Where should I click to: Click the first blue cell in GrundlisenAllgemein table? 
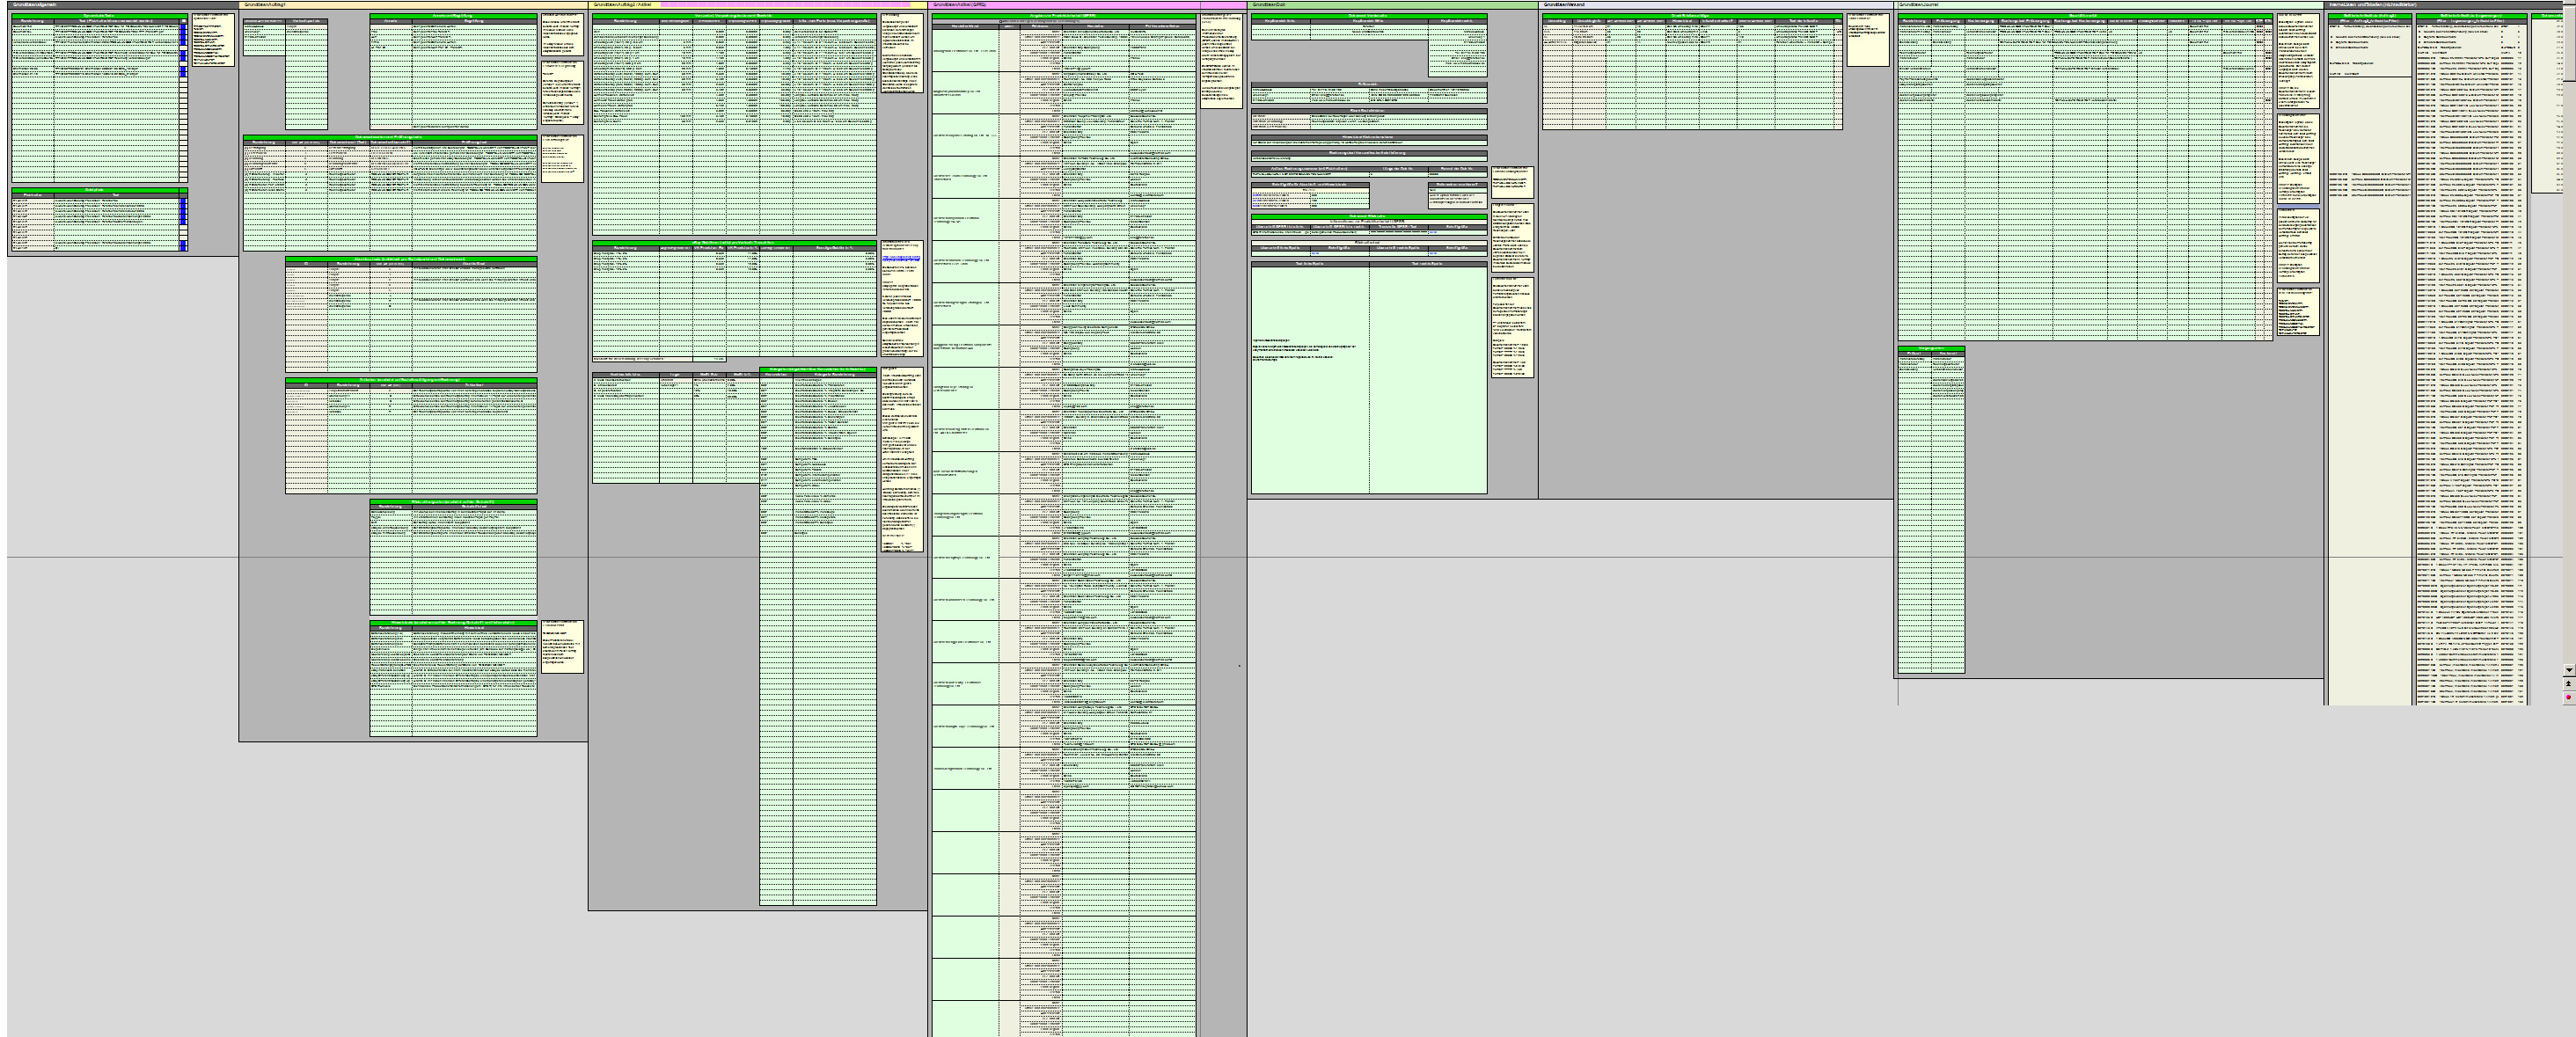tap(183, 26)
